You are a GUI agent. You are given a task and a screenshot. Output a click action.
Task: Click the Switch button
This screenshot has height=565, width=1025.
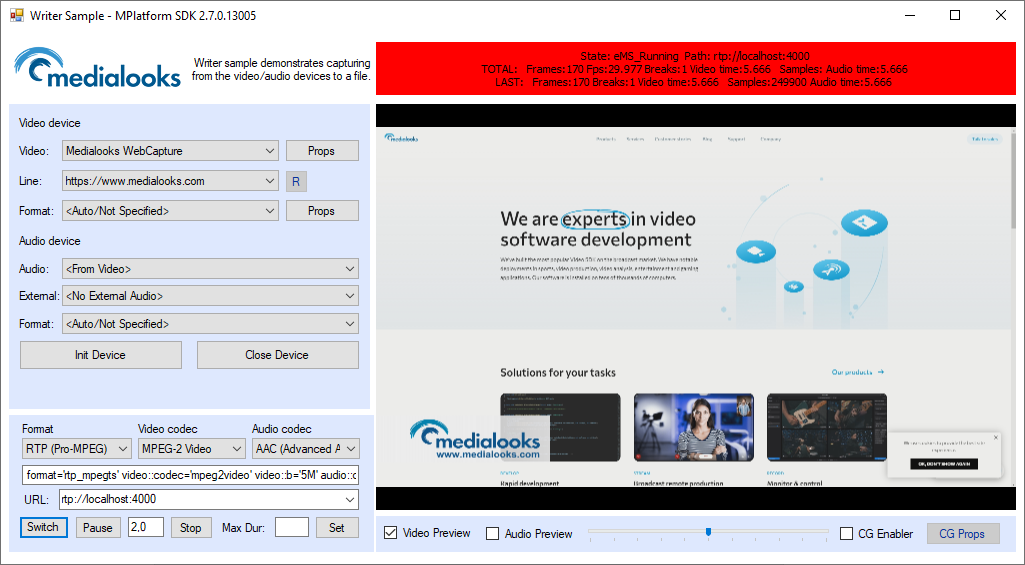(x=43, y=527)
